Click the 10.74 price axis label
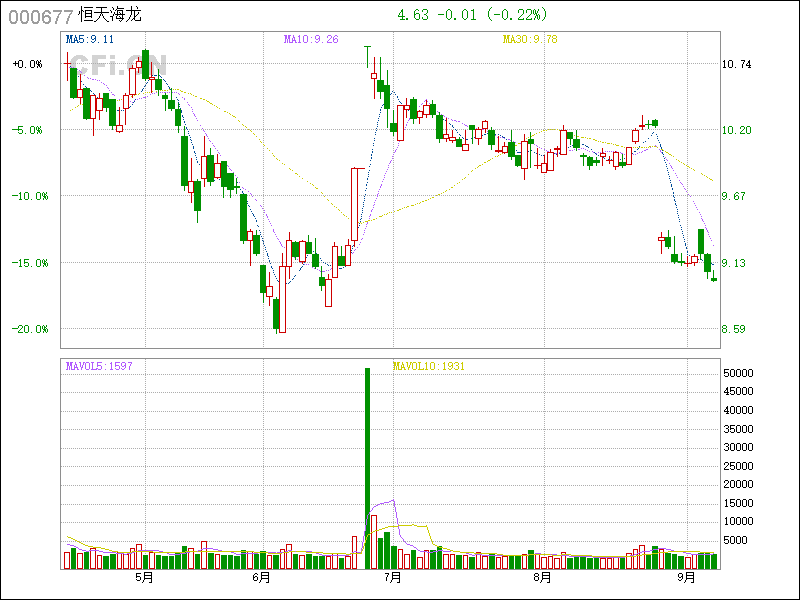Image resolution: width=800 pixels, height=600 pixels. 736,64
